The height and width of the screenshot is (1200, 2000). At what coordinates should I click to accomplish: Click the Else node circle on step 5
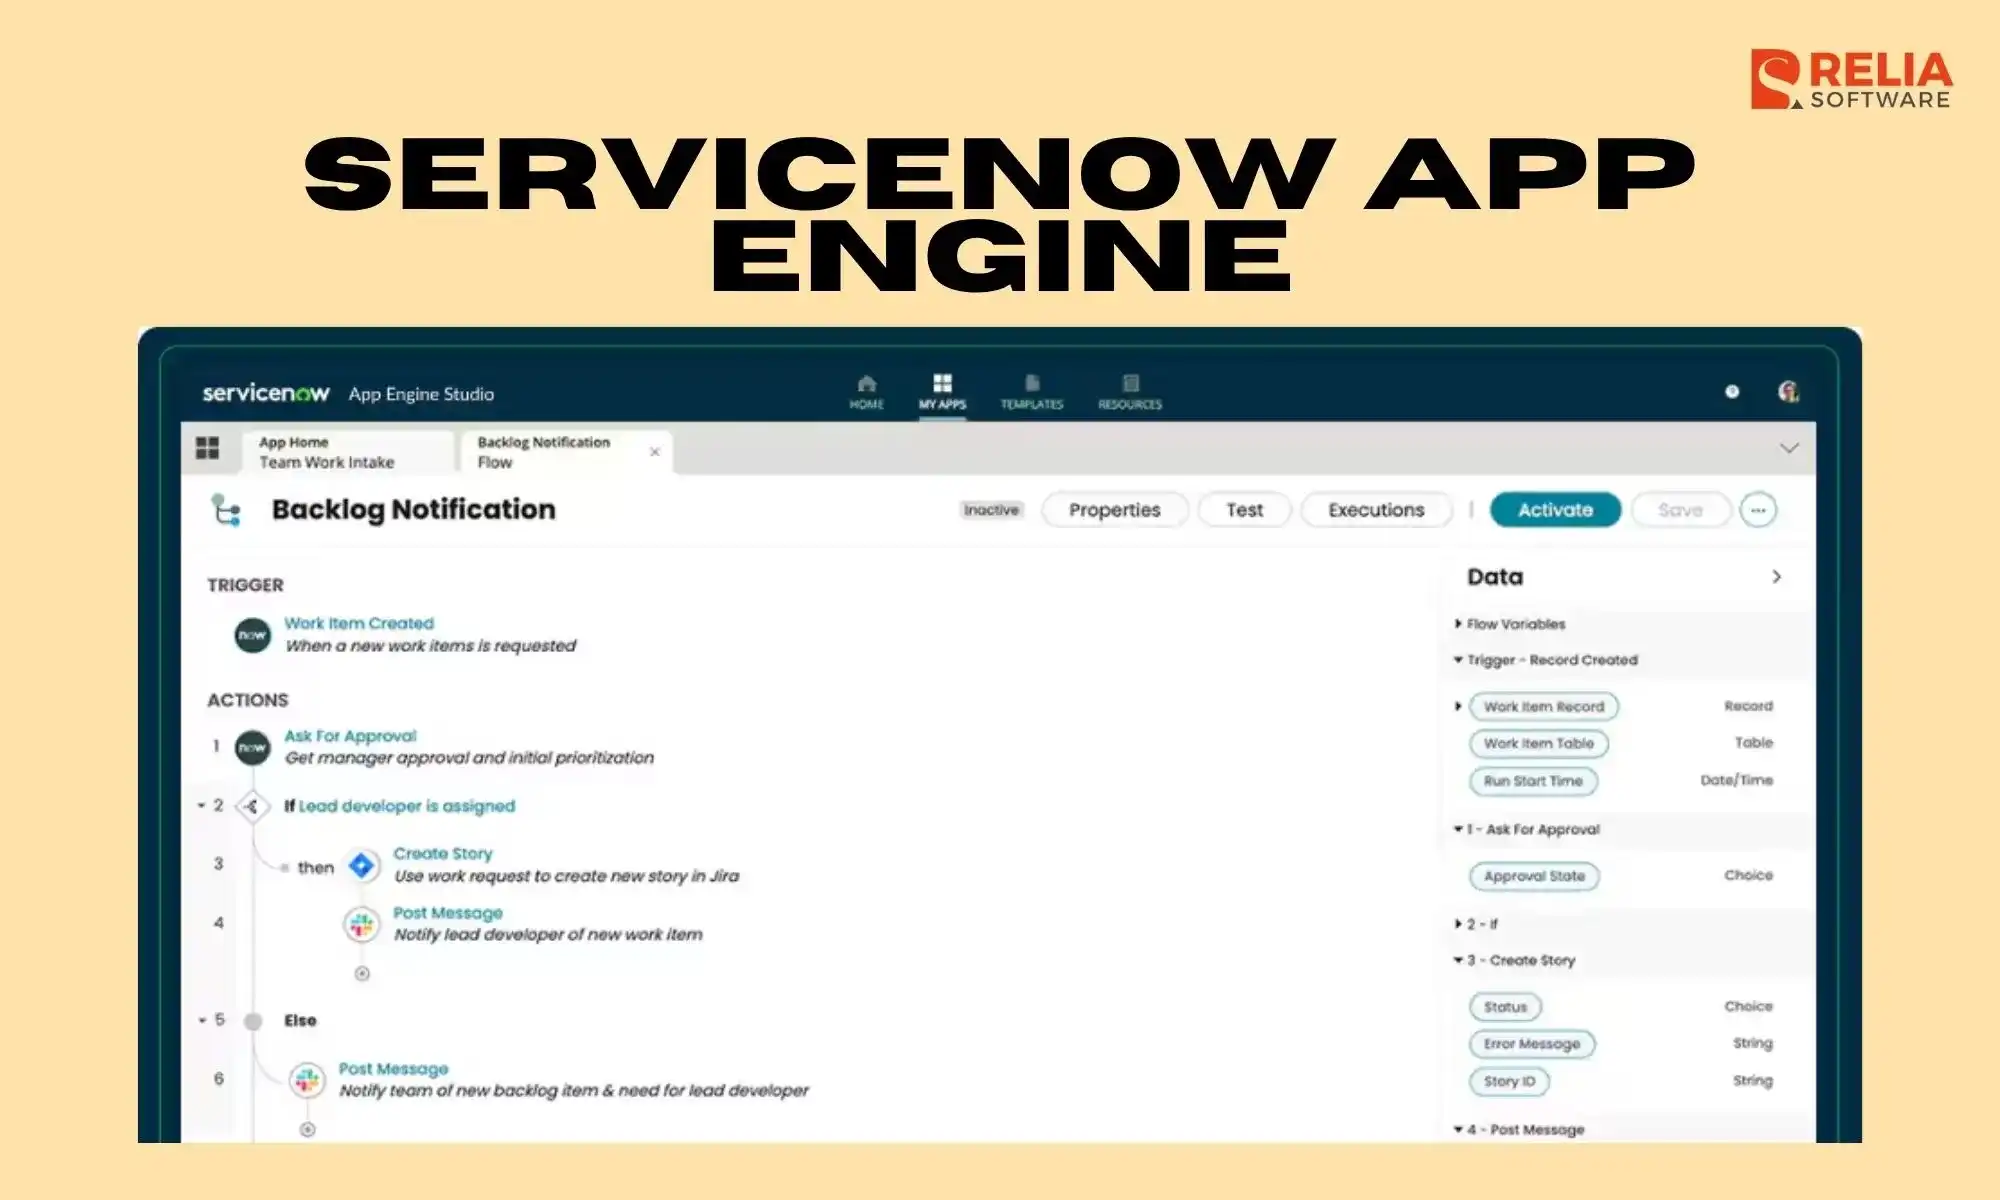[253, 1021]
